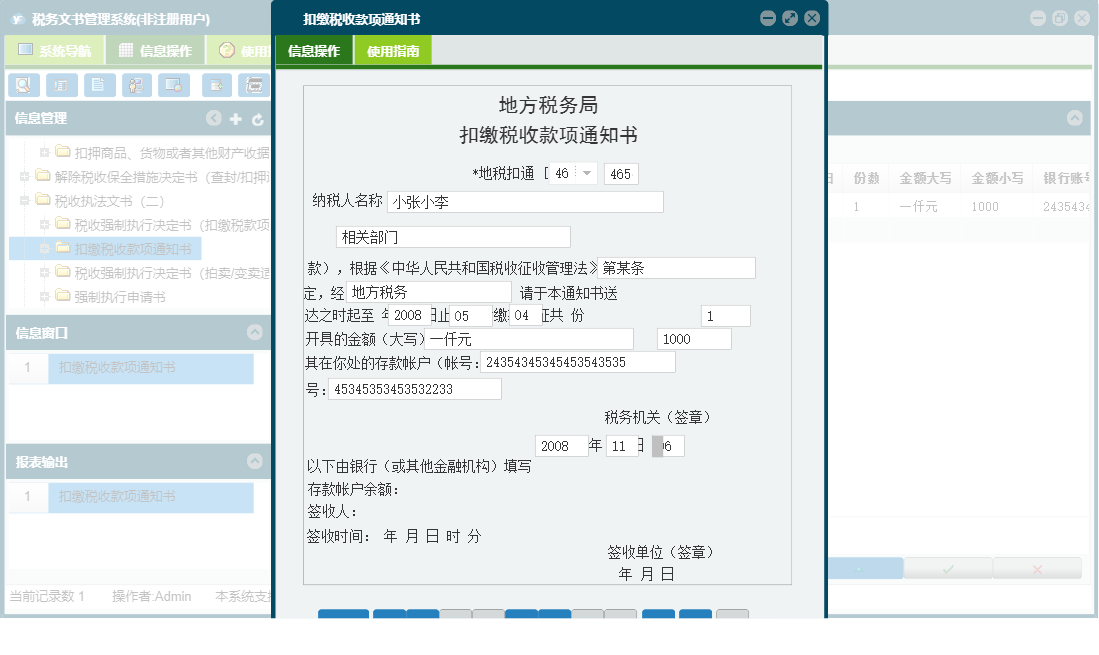Viewport: 1099px width, 655px height.
Task: Click the 金额（大写）一仟元 field
Action: tap(528, 339)
